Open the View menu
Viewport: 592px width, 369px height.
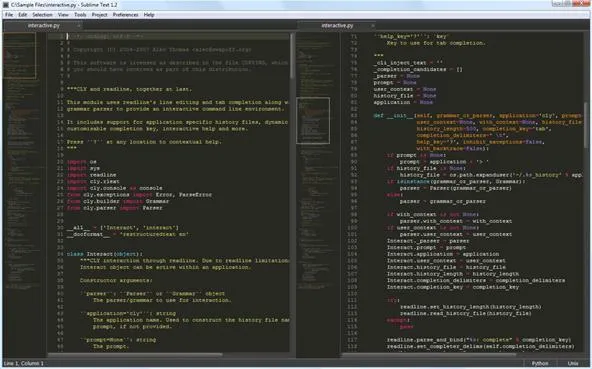tap(63, 15)
